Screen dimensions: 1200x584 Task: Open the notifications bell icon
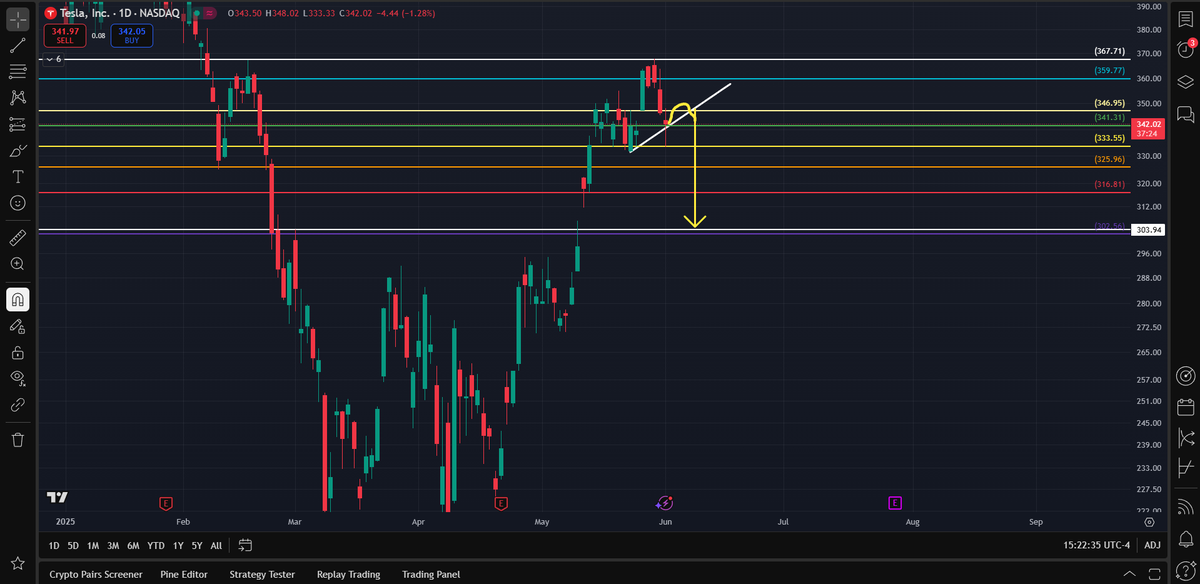[x=1186, y=540]
